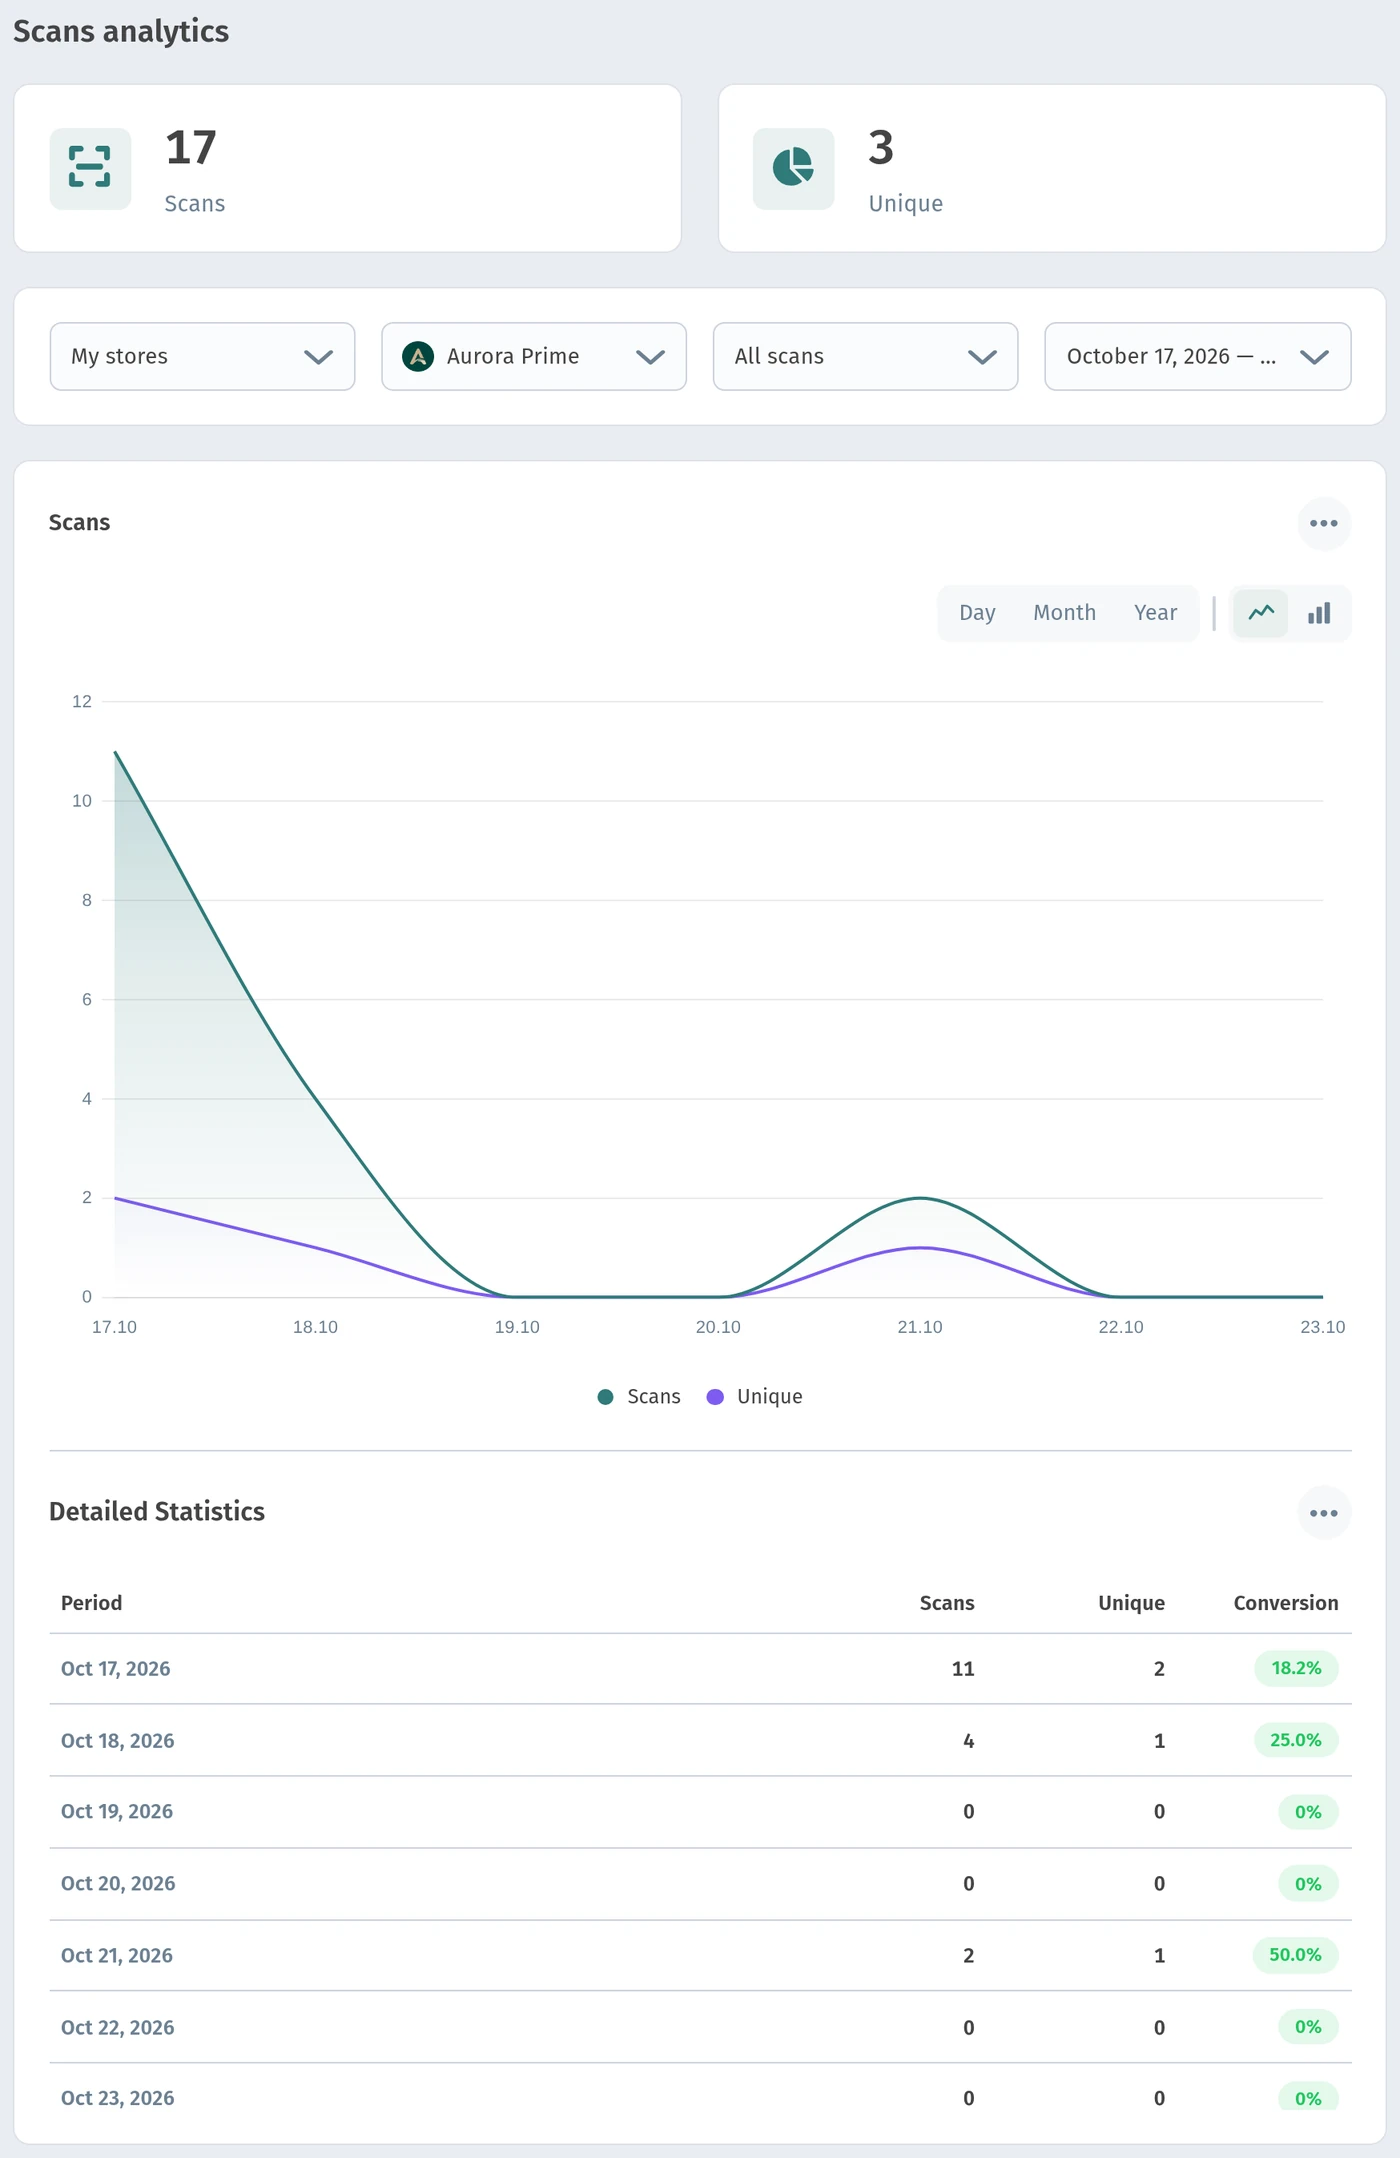Open the three-dot menu of Detailed Statistics

[1323, 1512]
